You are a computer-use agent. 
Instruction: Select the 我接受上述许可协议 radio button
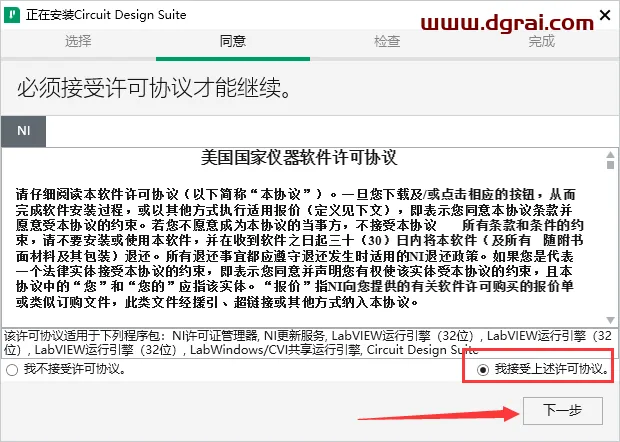pos(482,370)
